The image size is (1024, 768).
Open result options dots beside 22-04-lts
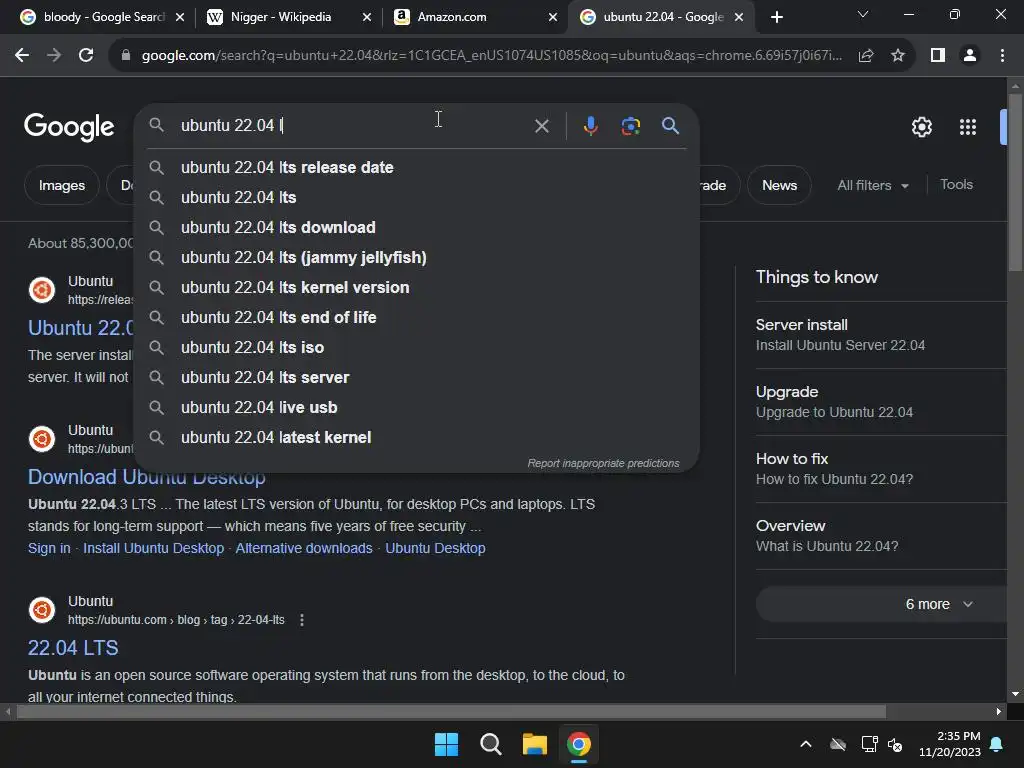(301, 620)
